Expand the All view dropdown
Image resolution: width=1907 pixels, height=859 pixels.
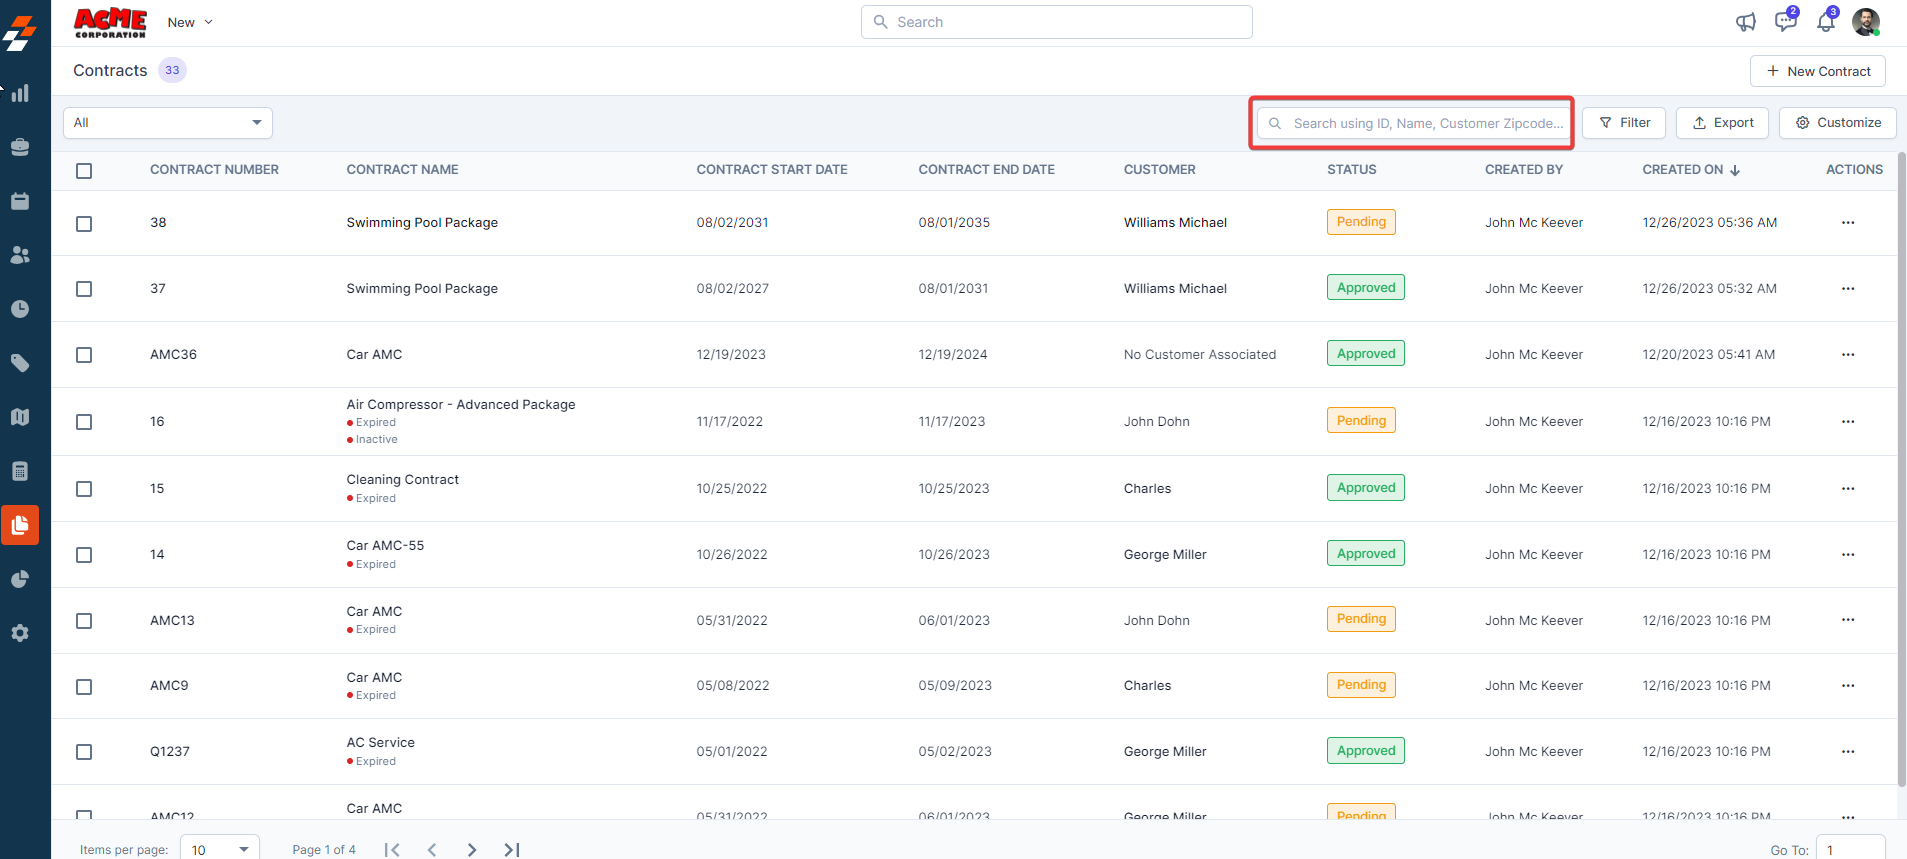pos(168,123)
